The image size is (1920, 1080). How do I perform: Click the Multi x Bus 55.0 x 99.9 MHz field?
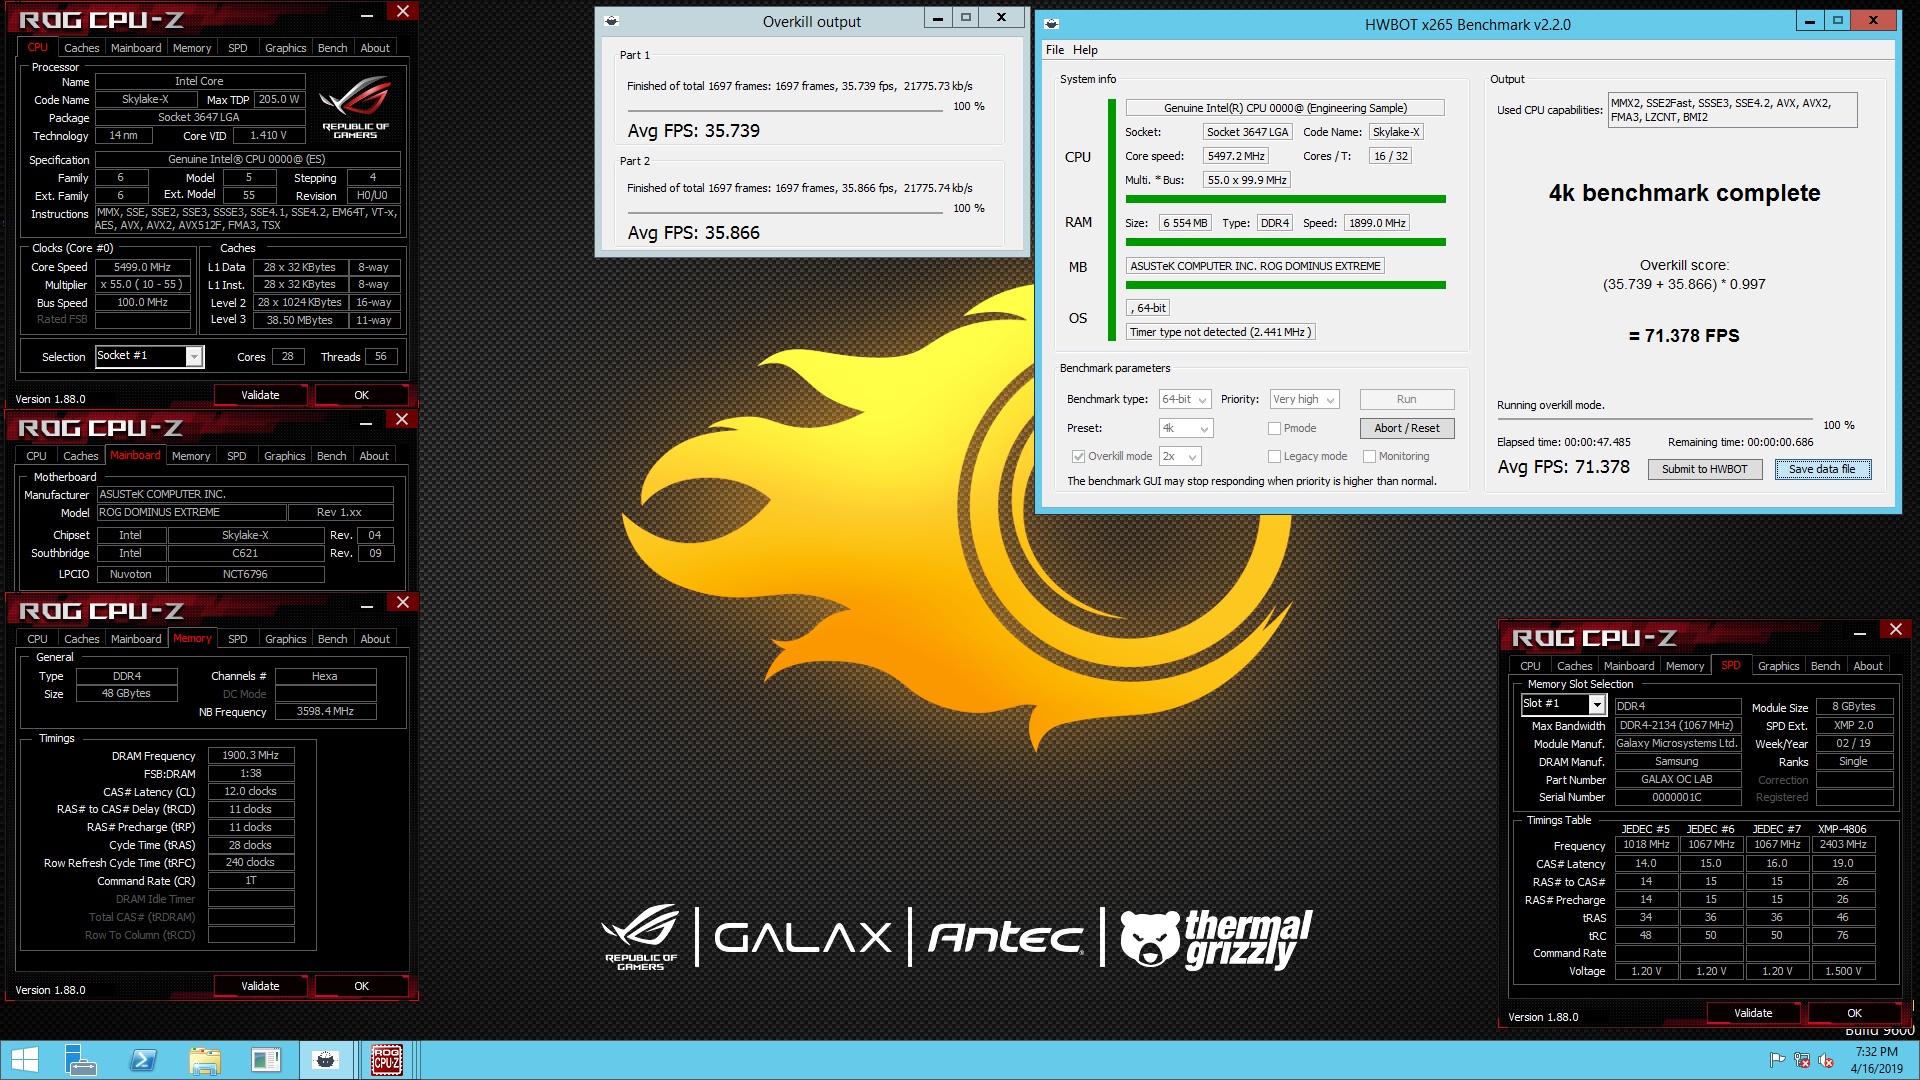(x=1246, y=180)
